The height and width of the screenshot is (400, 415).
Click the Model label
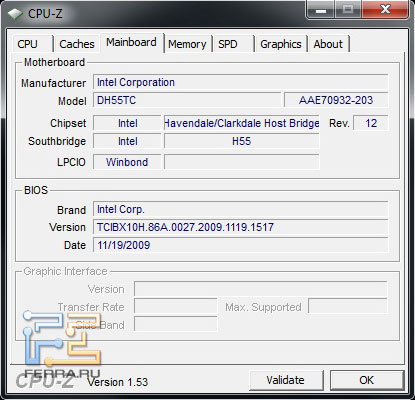click(72, 101)
